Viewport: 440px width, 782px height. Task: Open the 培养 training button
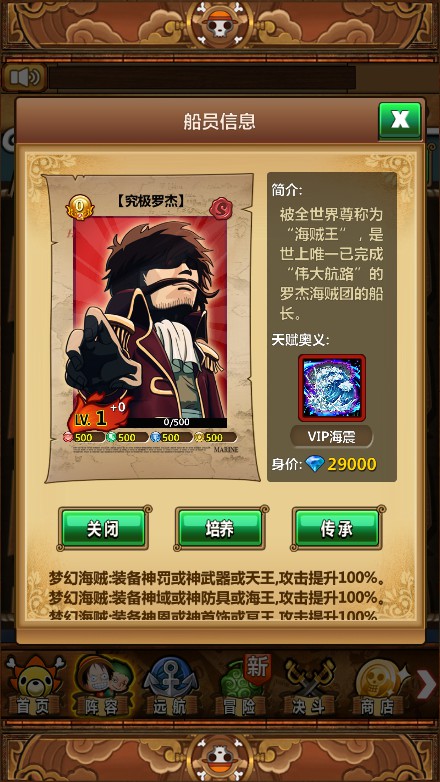coord(220,529)
